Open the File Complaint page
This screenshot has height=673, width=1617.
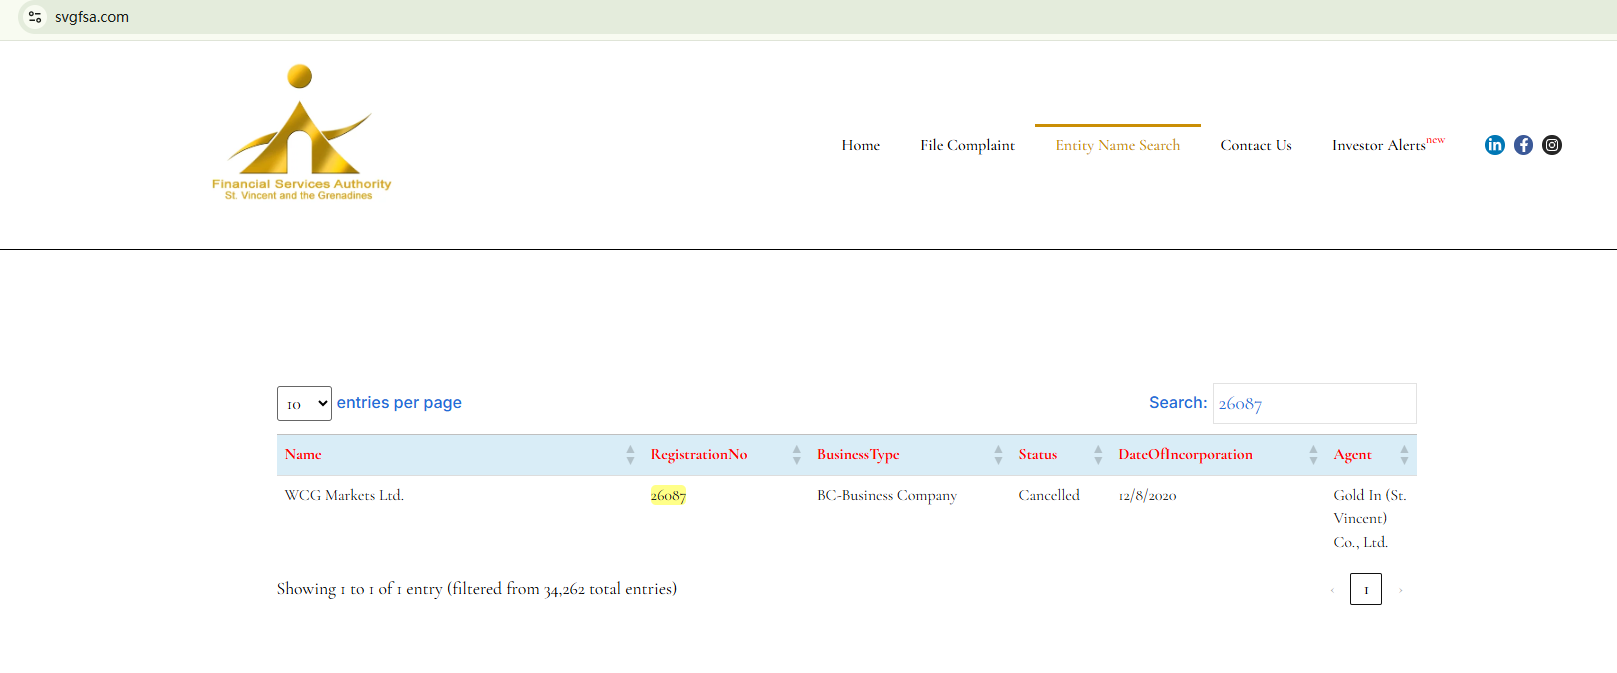tap(967, 145)
